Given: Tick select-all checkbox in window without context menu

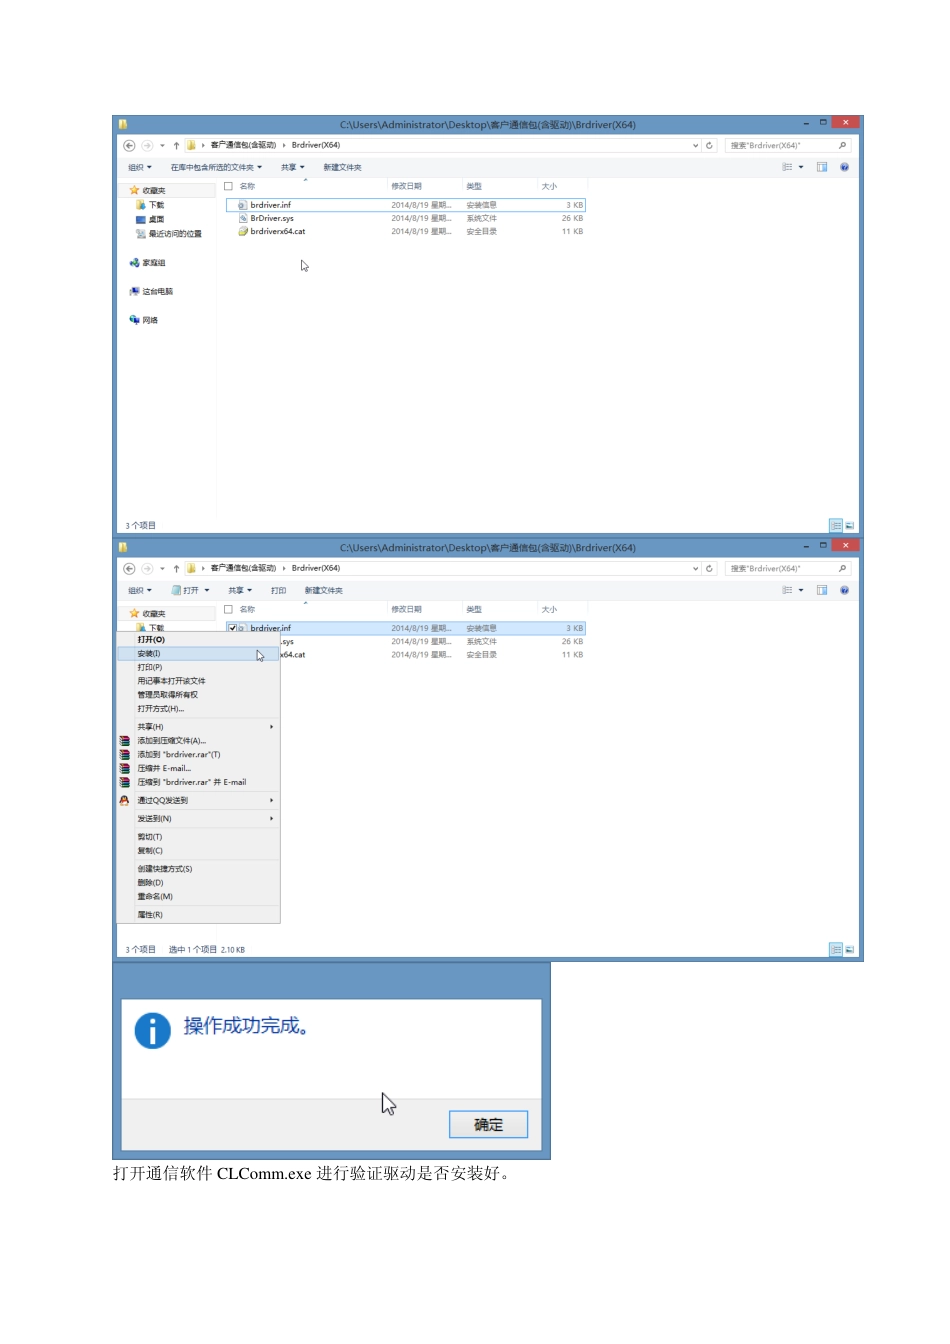Looking at the screenshot, I should coord(228,186).
